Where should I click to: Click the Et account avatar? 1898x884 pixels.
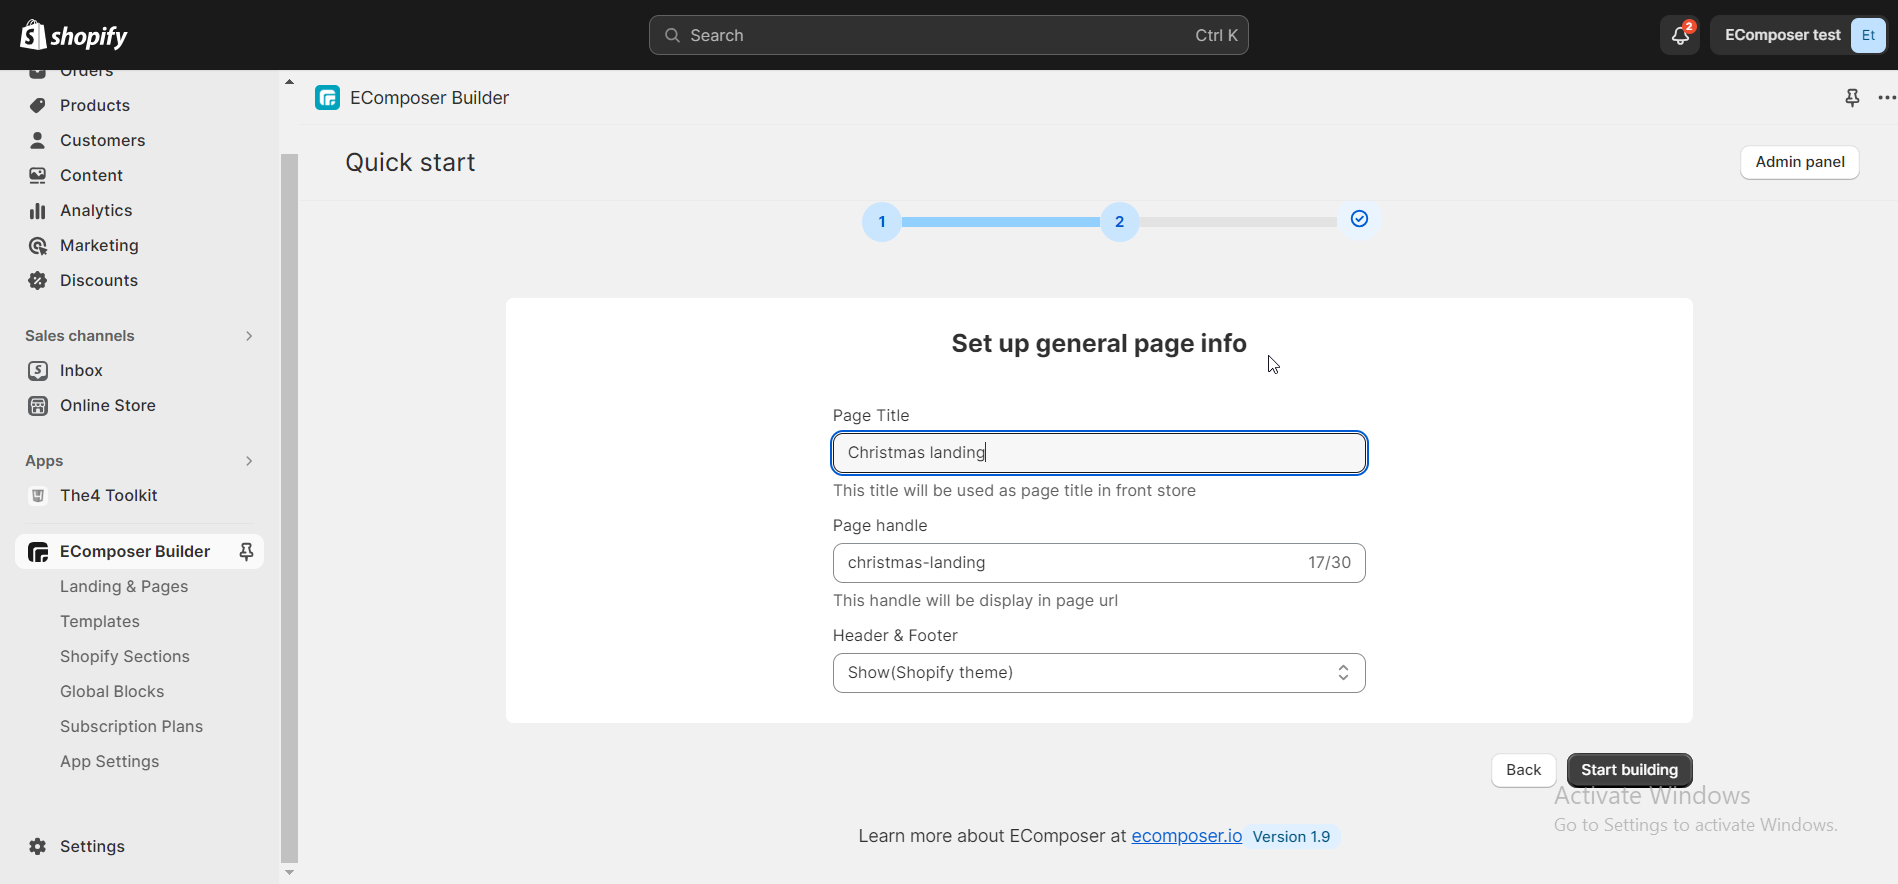click(1868, 35)
